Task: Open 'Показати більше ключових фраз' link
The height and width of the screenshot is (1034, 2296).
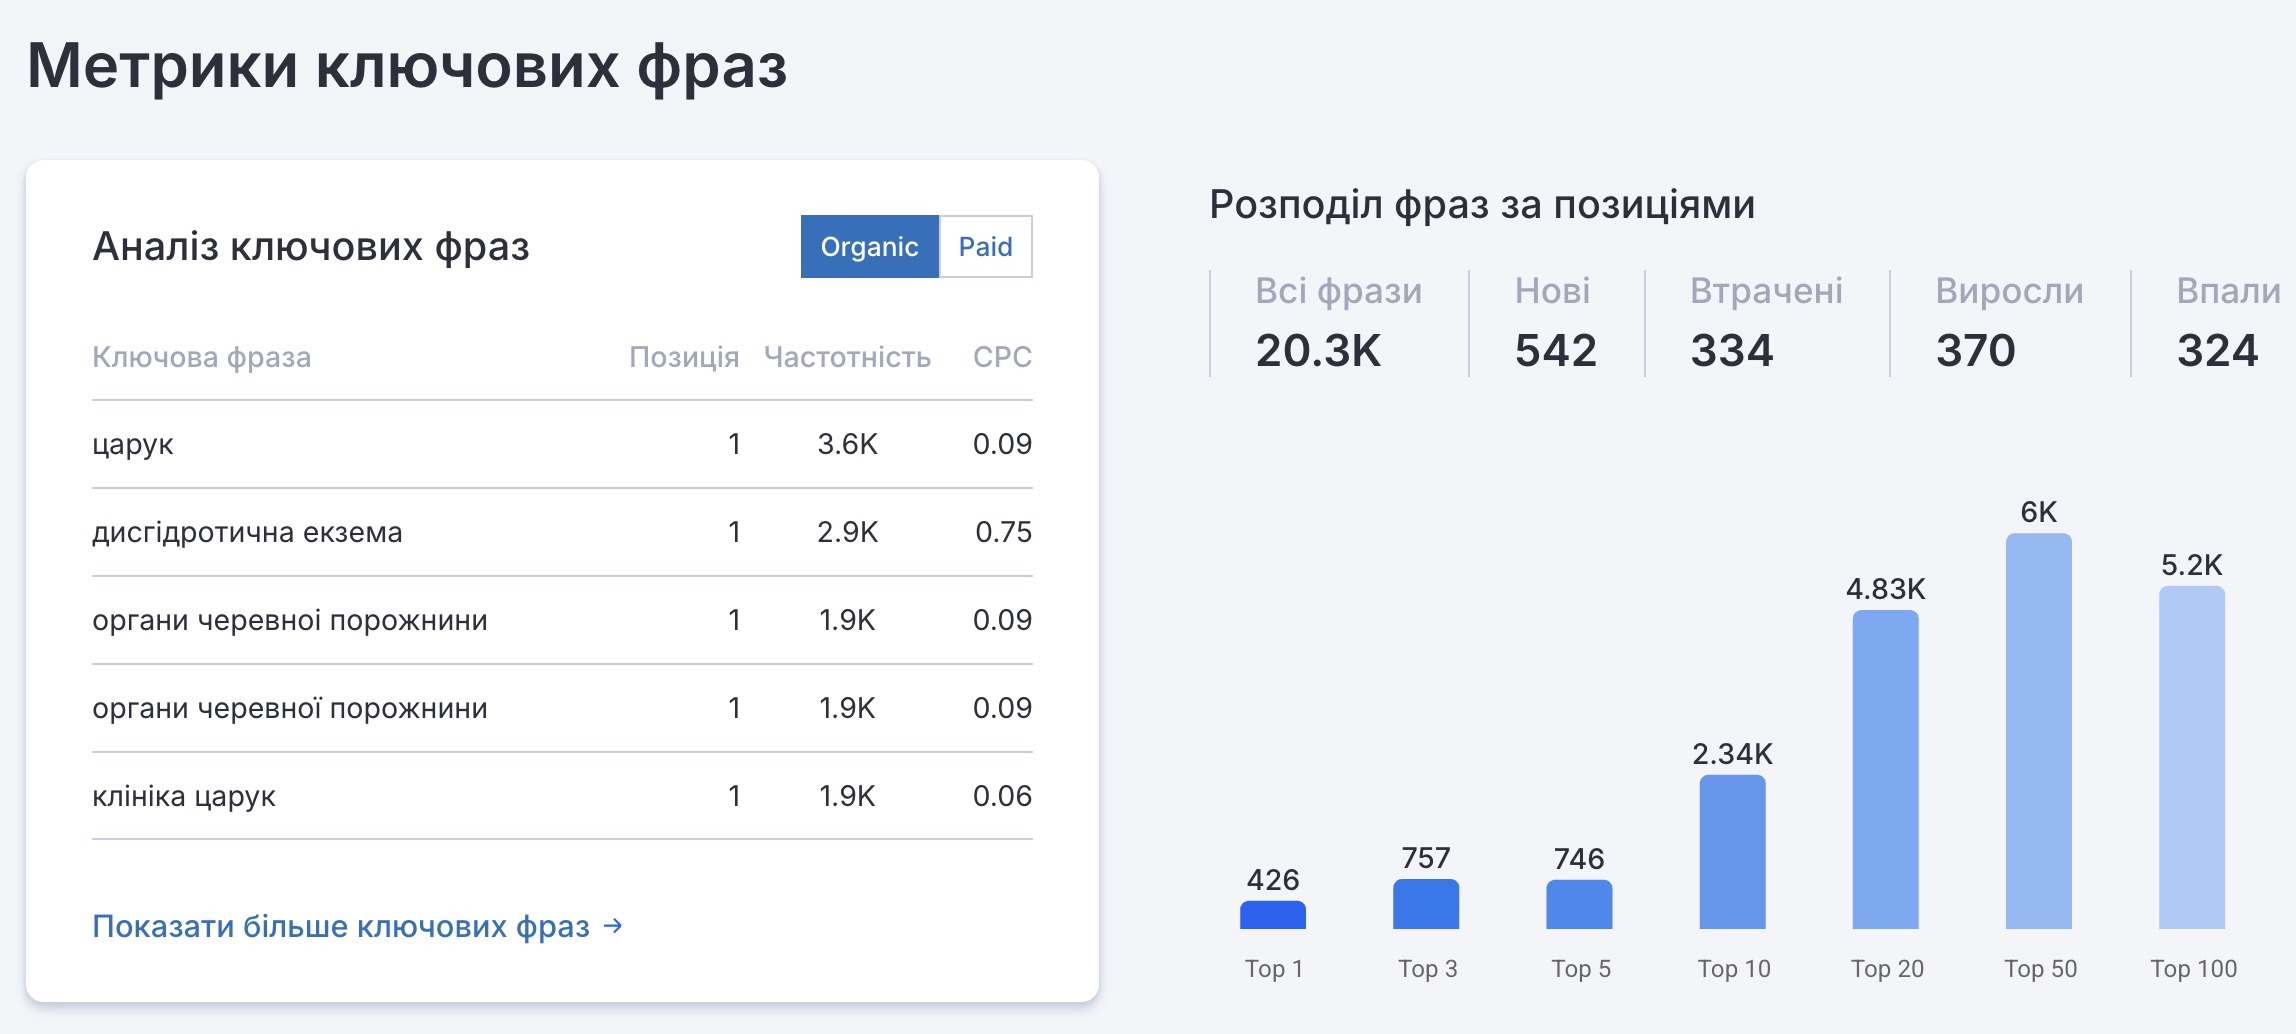Action: pyautogui.click(x=341, y=926)
